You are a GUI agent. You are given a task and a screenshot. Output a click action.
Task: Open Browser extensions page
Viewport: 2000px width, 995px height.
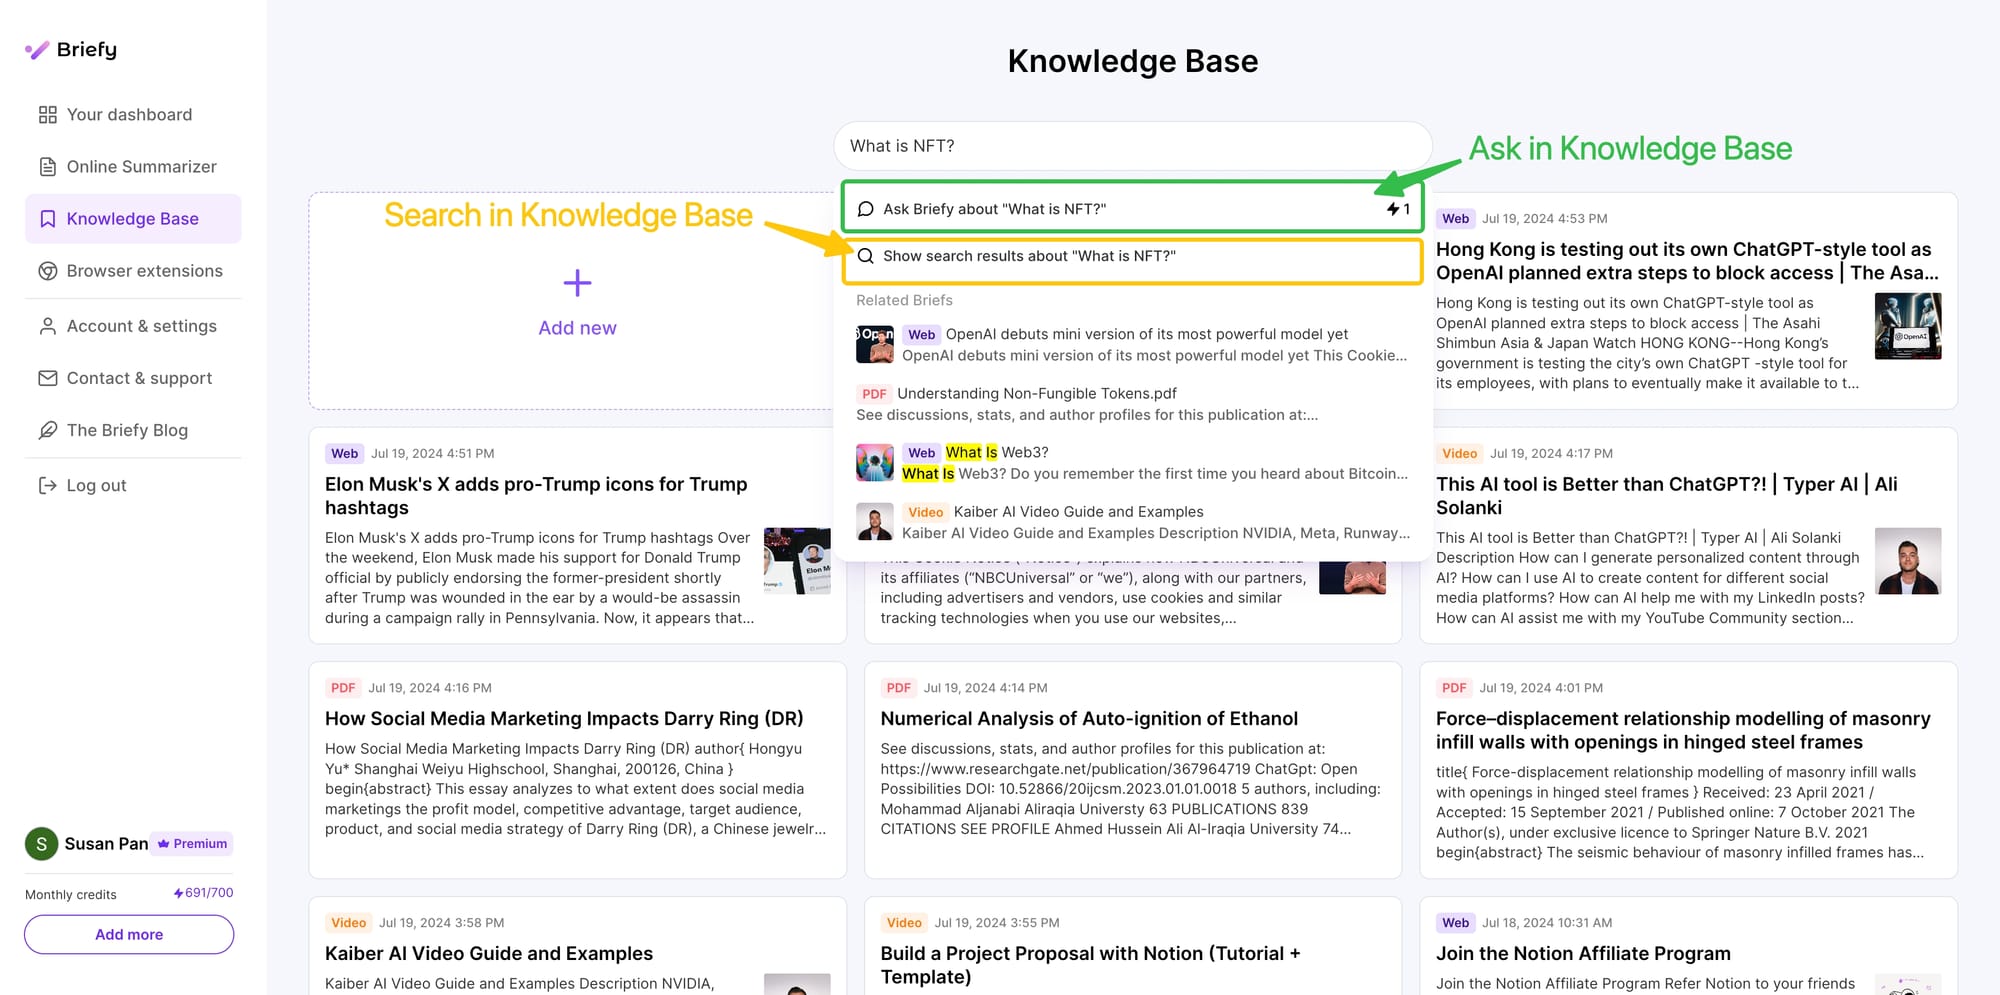click(x=133, y=271)
